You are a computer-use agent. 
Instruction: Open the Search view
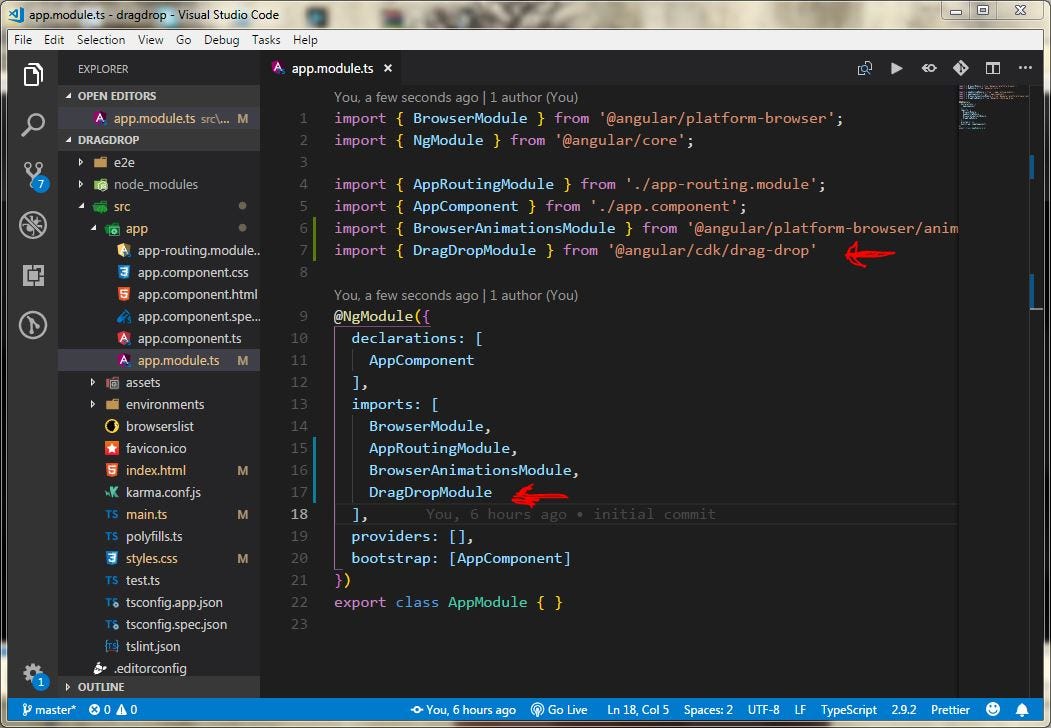33,124
